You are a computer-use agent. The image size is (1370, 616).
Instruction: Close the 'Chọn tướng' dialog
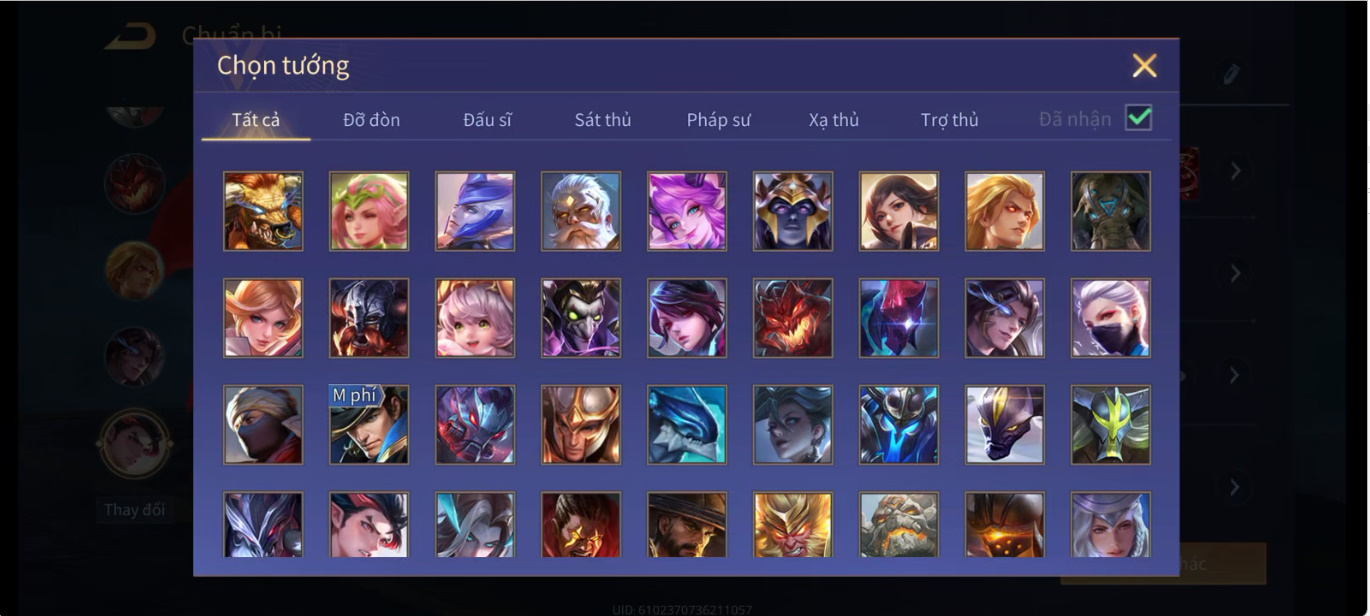[1144, 66]
